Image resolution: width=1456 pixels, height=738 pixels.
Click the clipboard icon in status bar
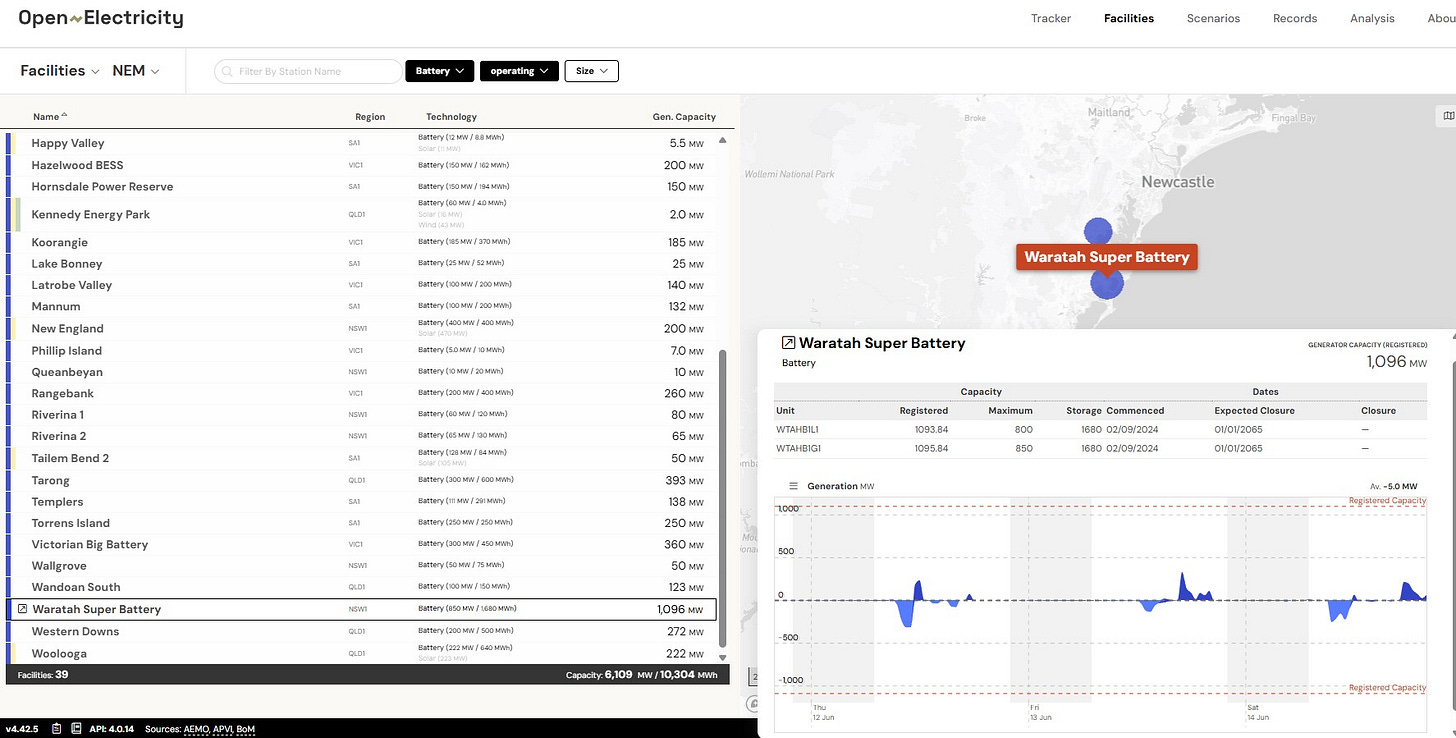click(57, 729)
